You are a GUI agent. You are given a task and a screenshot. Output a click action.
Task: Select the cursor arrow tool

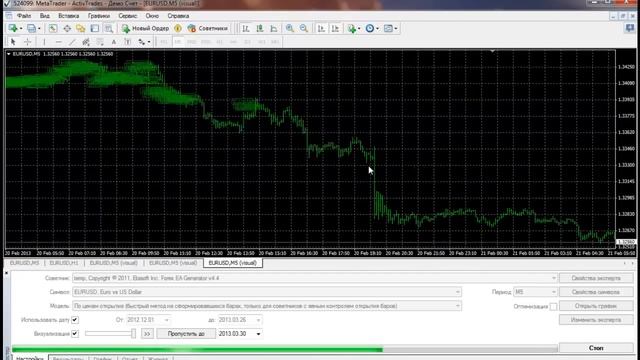click(x=13, y=42)
